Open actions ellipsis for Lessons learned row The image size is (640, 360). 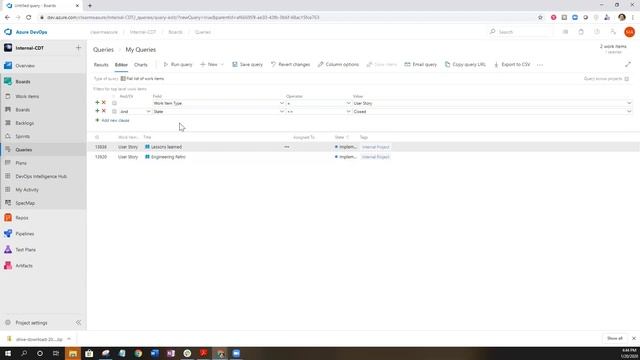click(287, 147)
